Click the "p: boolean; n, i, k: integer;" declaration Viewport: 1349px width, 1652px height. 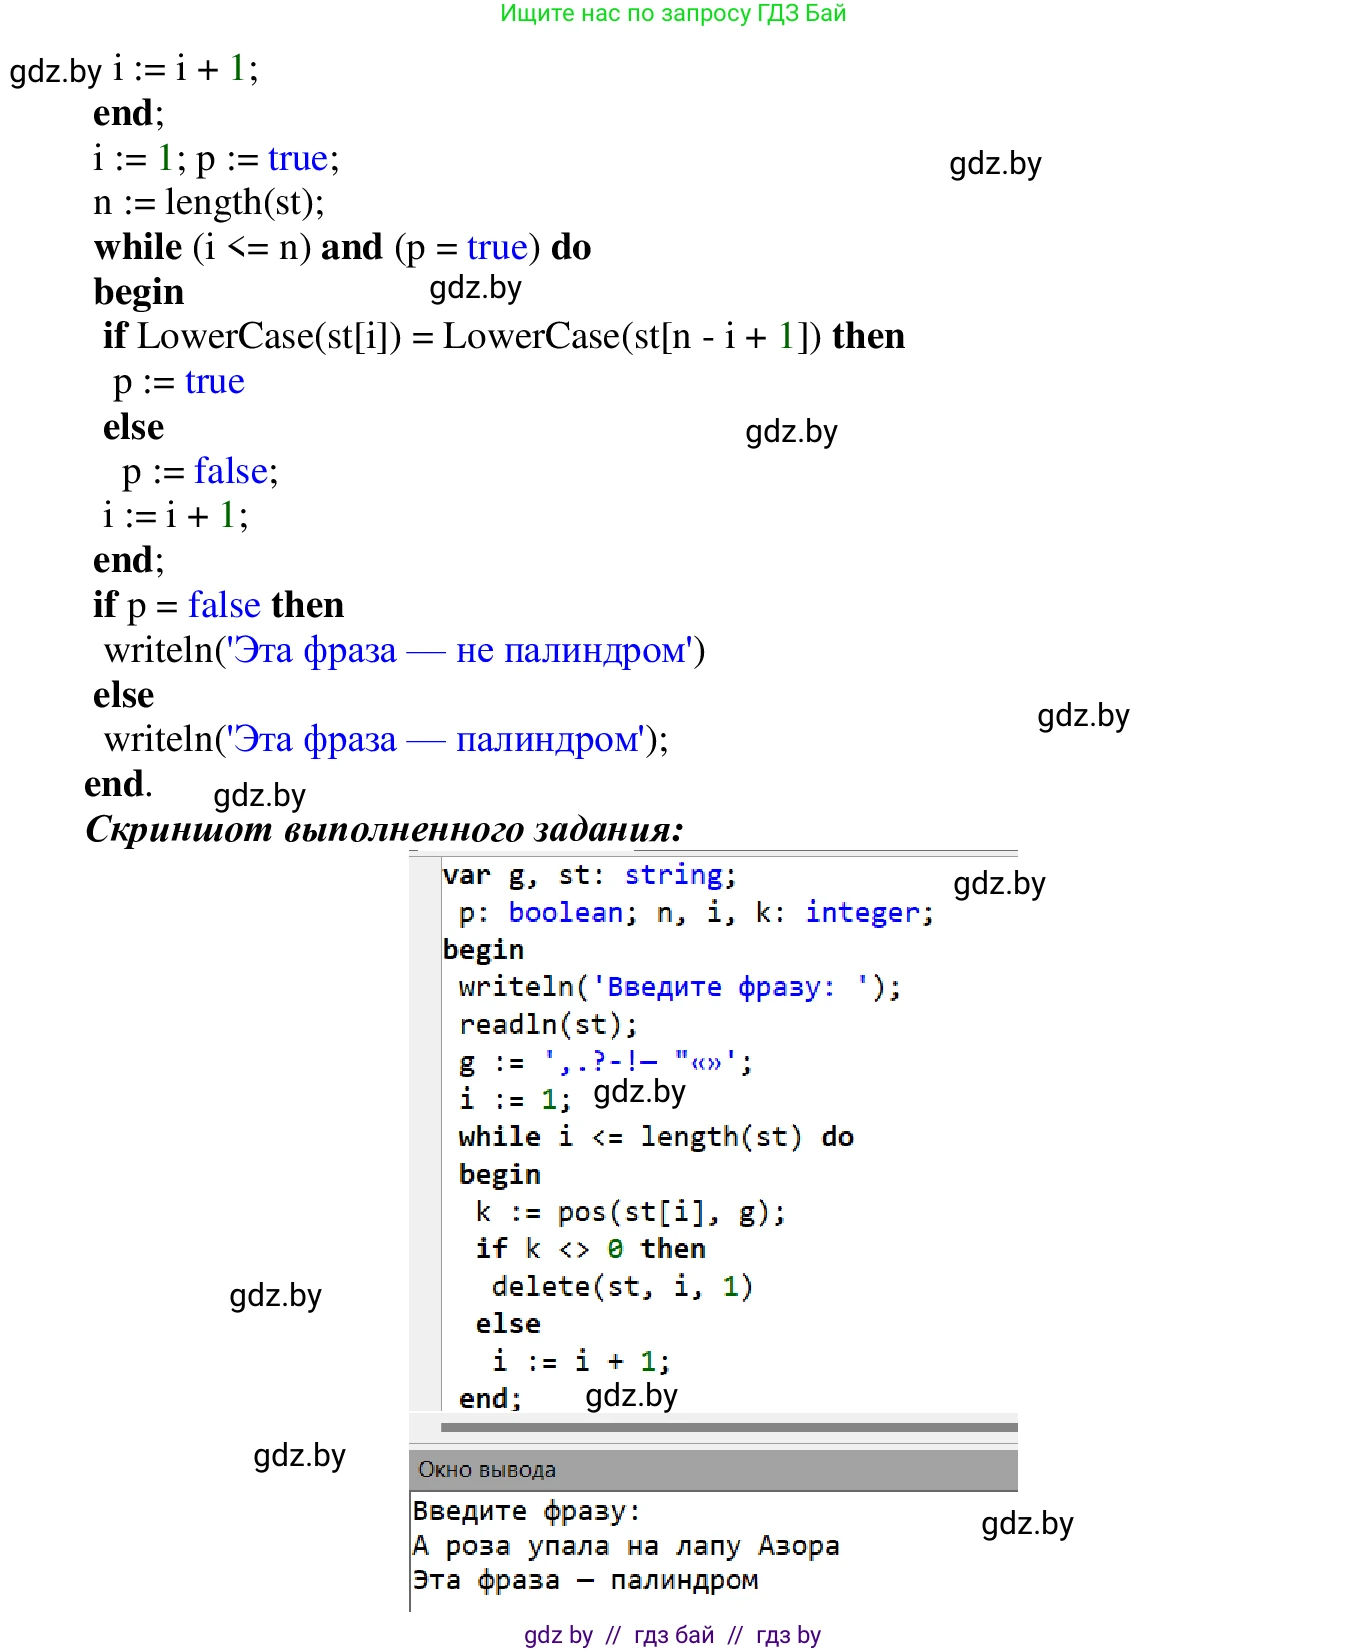pos(695,912)
